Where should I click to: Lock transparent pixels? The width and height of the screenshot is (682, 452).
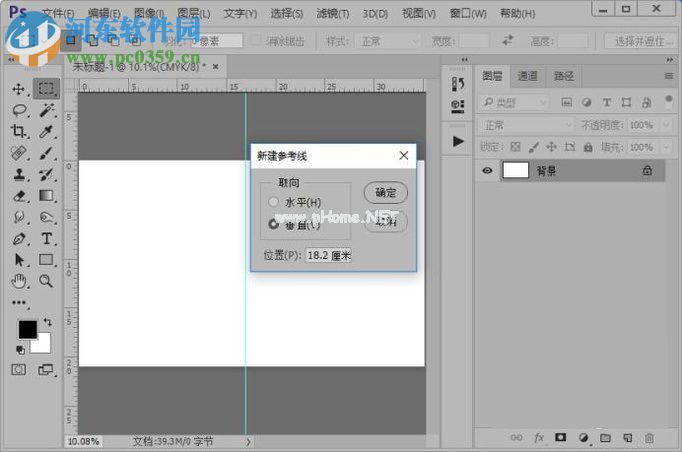(x=515, y=147)
